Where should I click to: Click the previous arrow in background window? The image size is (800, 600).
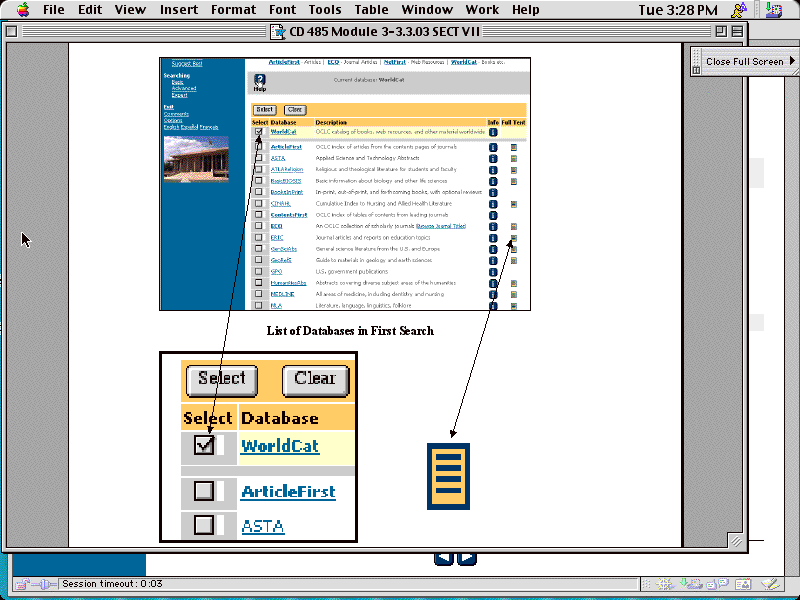pyautogui.click(x=443, y=559)
